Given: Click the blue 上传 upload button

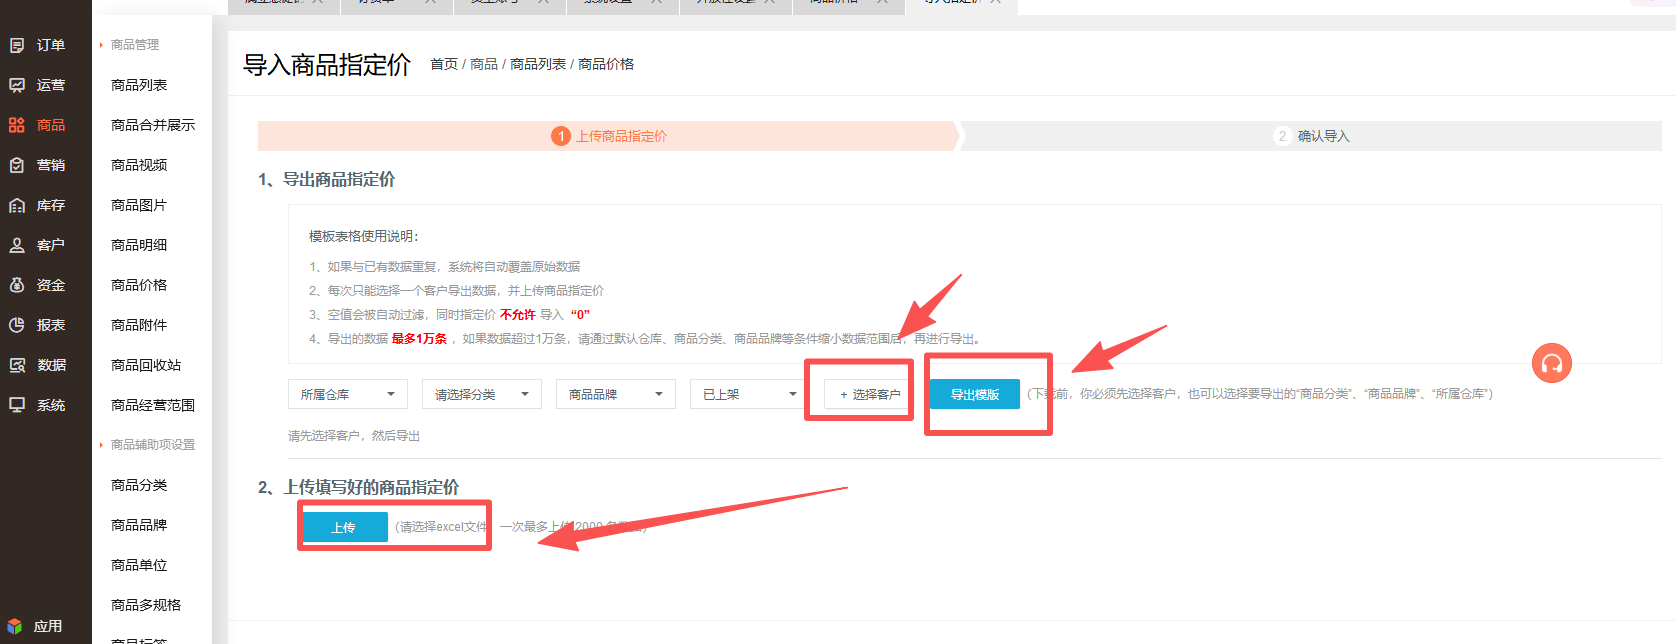Looking at the screenshot, I should [344, 527].
